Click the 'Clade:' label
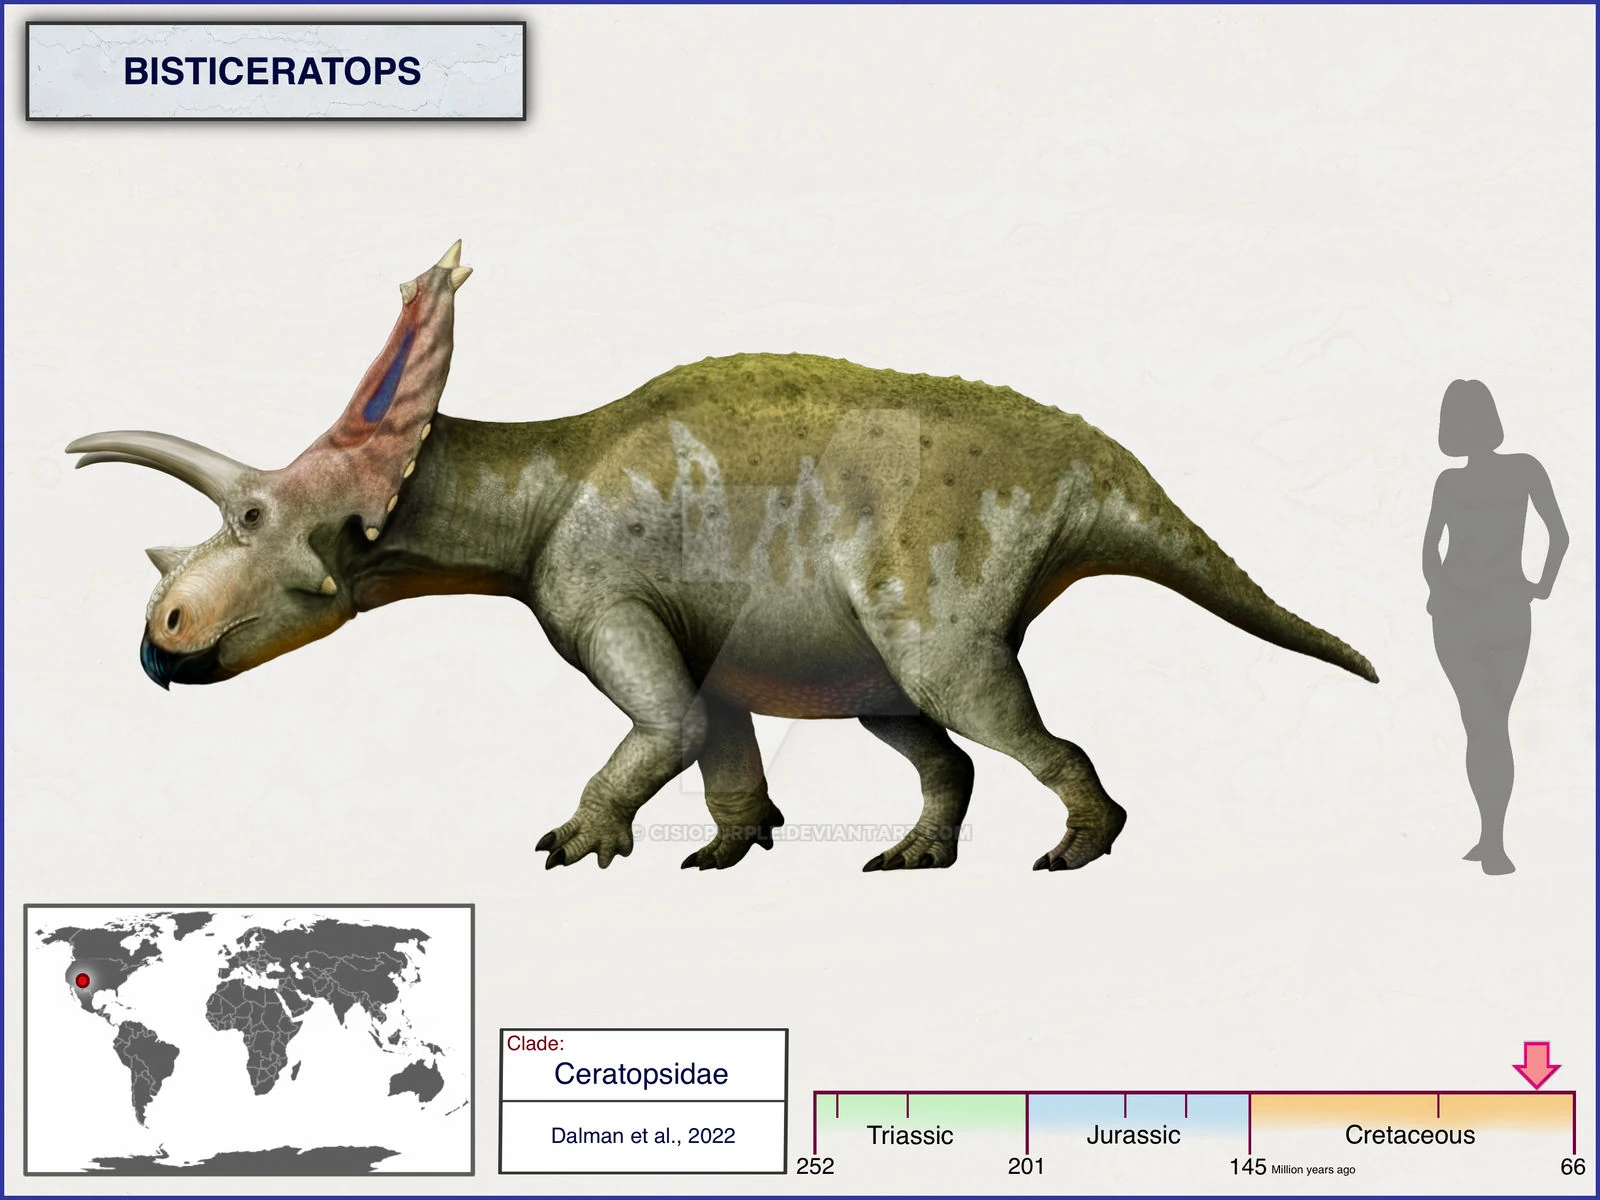 (535, 1043)
